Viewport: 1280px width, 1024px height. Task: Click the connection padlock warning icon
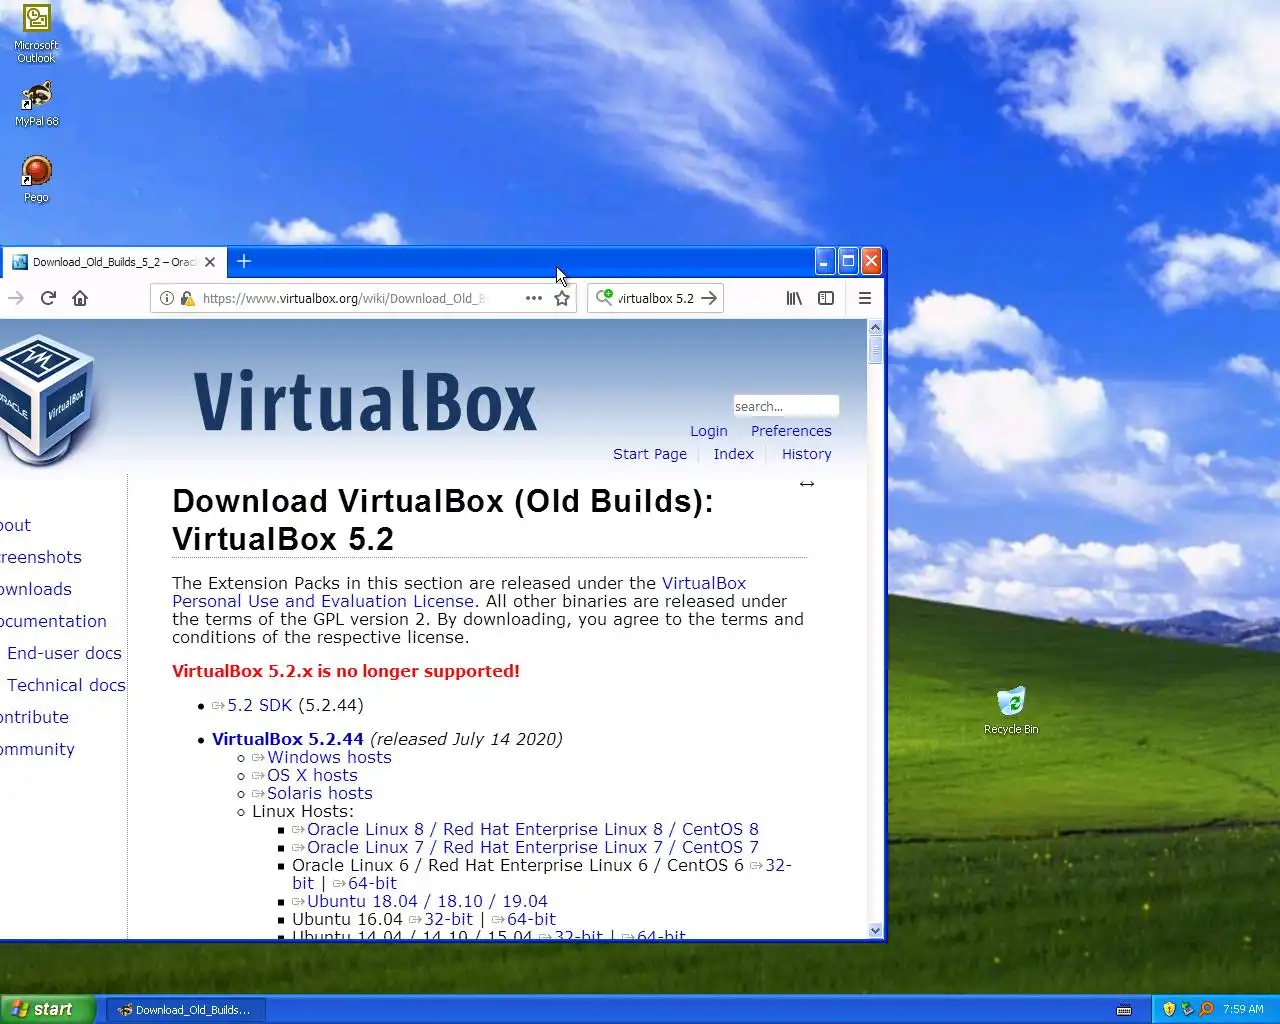[186, 298]
